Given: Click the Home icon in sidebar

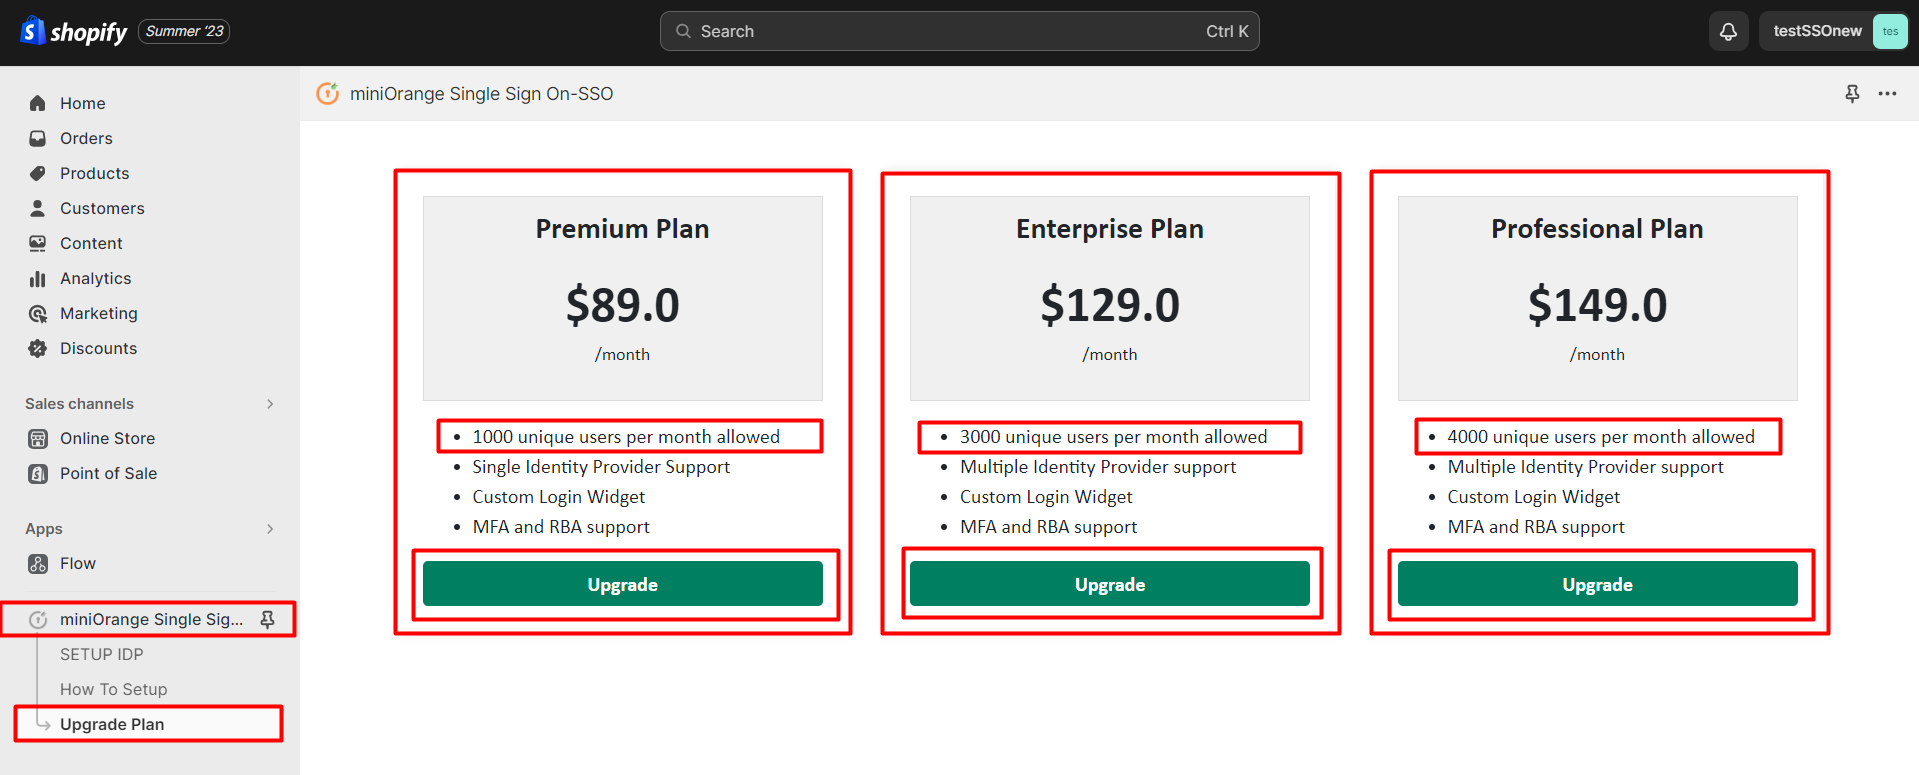Looking at the screenshot, I should coord(38,103).
